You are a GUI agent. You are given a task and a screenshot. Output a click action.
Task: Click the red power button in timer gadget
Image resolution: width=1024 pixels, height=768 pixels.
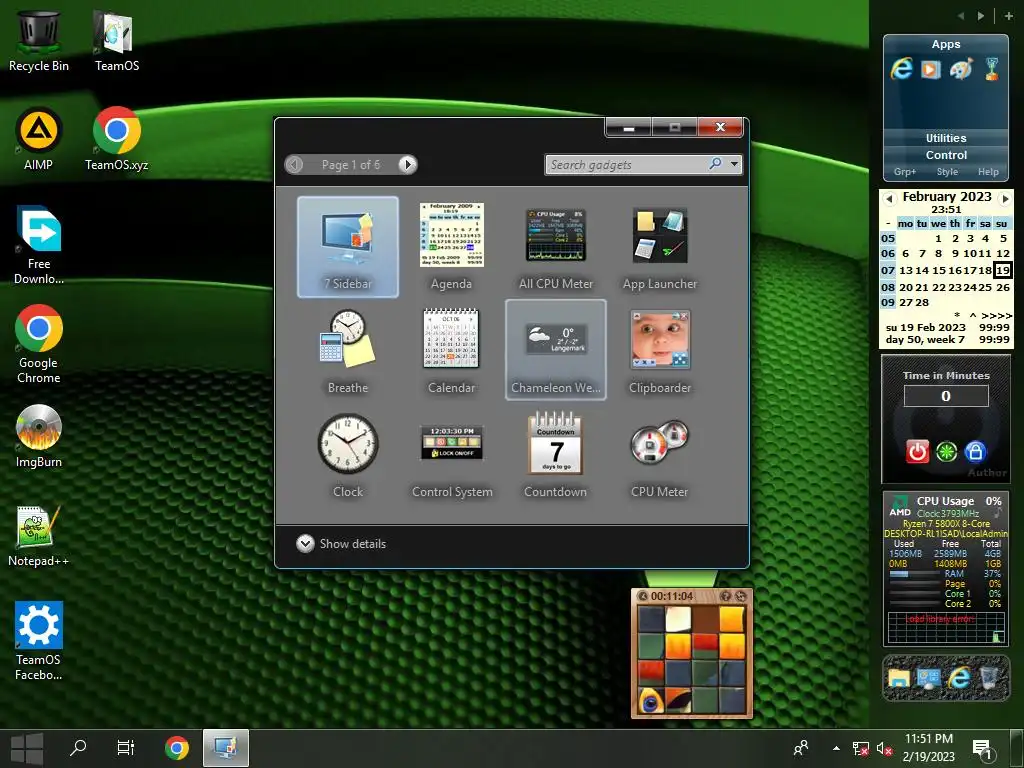point(918,451)
